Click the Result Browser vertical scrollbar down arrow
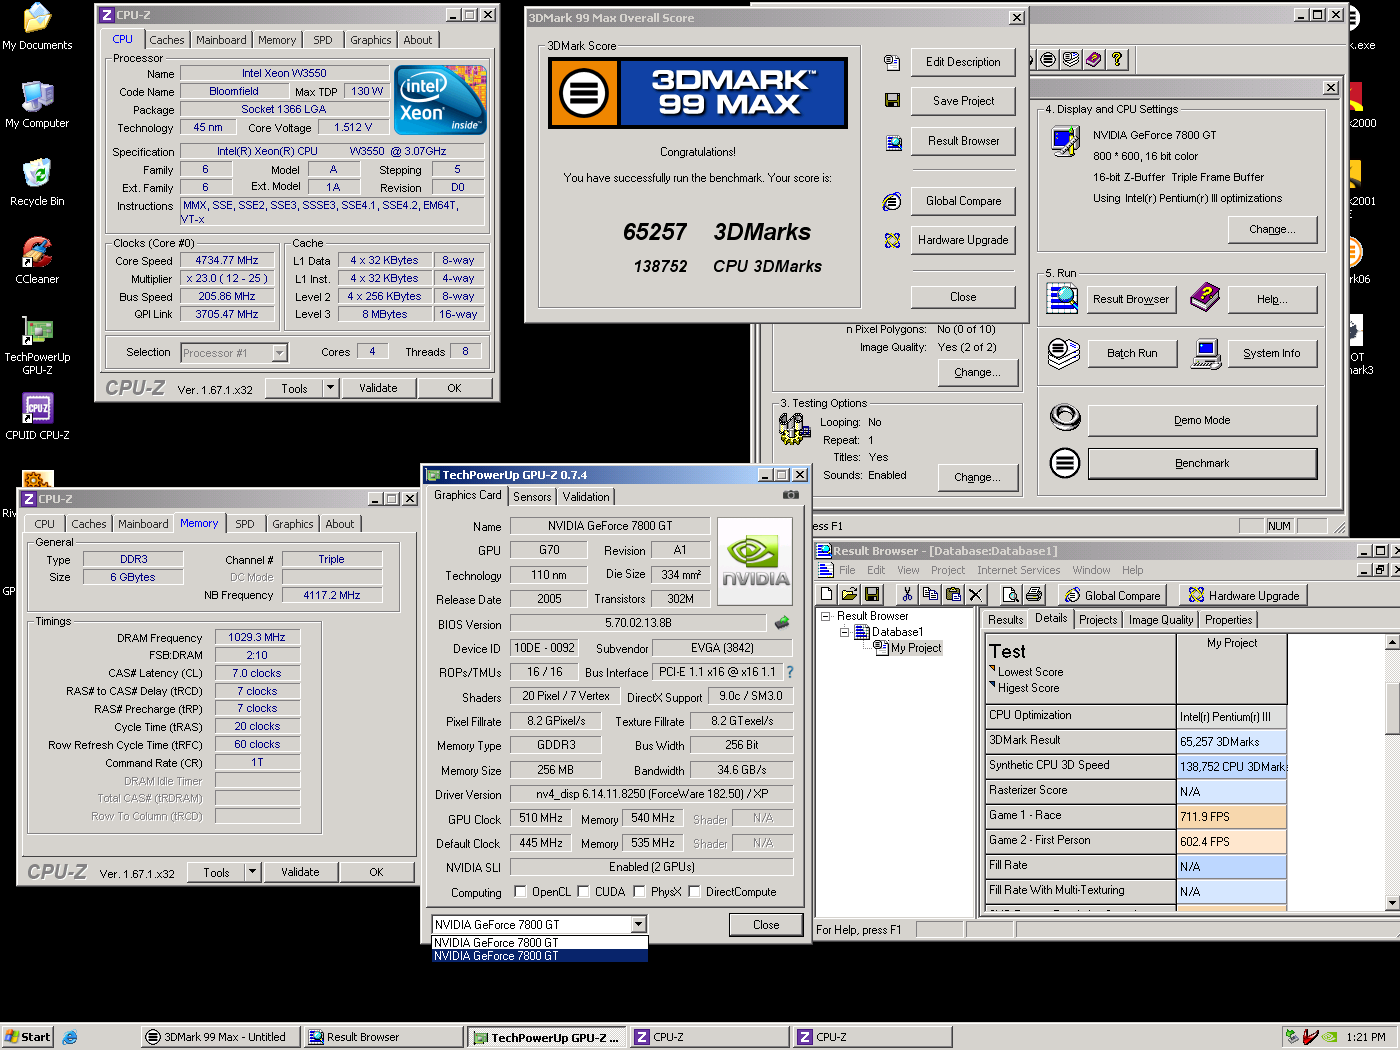Image resolution: width=1400 pixels, height=1050 pixels. pos(1393,902)
